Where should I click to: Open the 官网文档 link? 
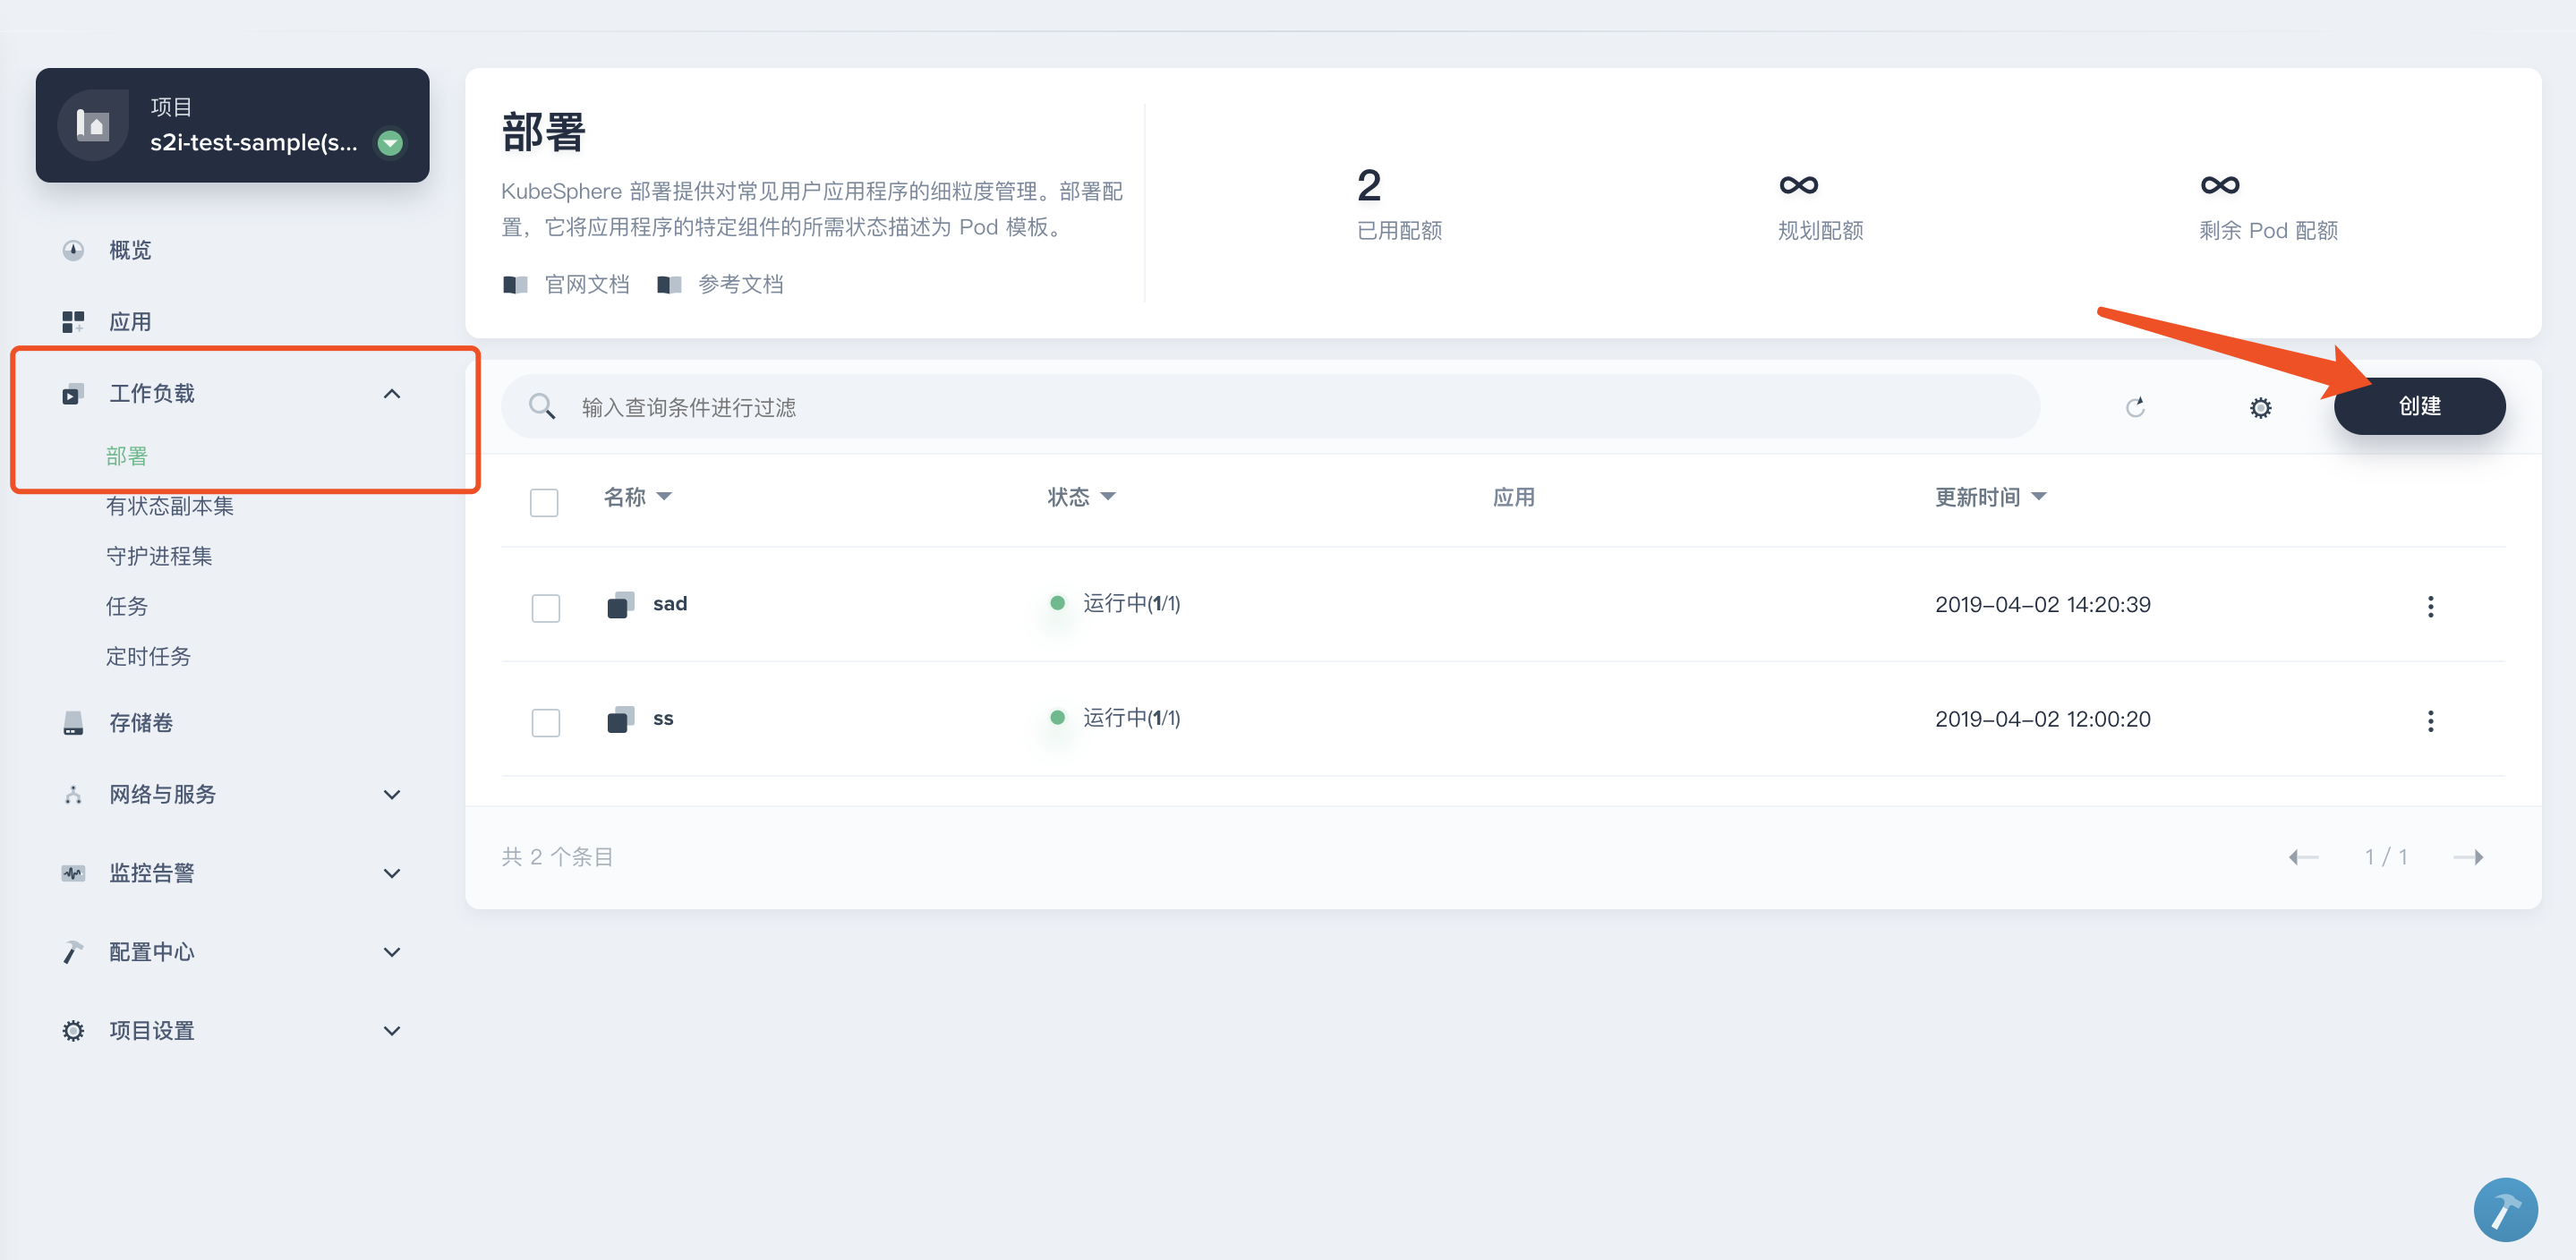[x=587, y=285]
